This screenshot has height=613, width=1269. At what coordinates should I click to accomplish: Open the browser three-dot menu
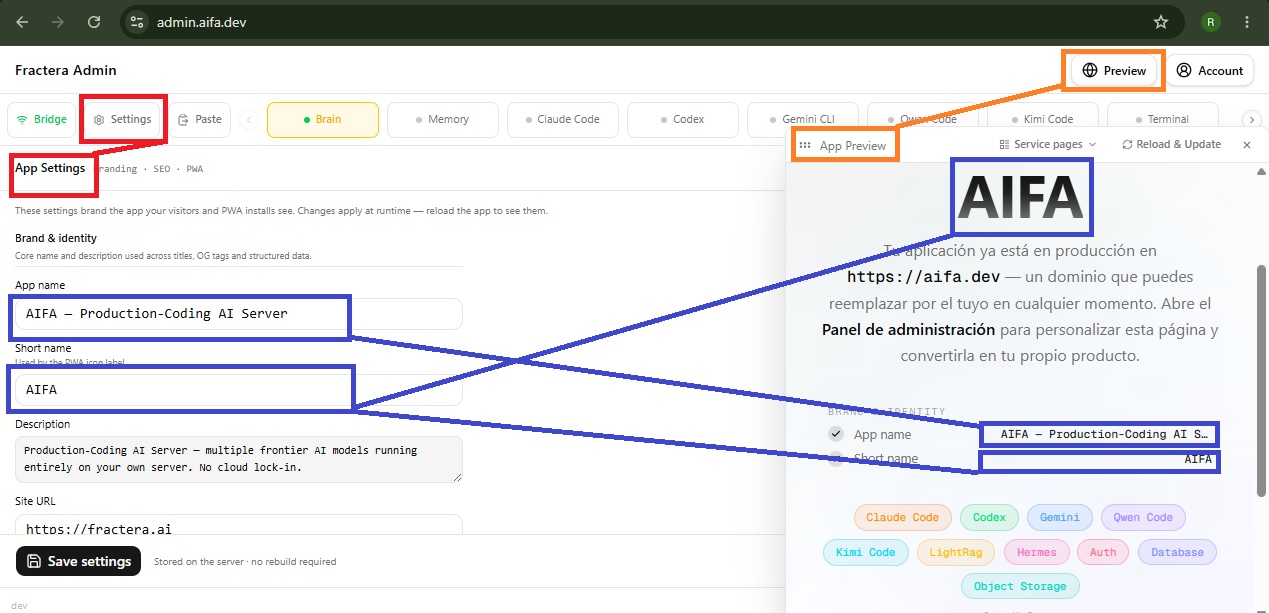[x=1246, y=21]
